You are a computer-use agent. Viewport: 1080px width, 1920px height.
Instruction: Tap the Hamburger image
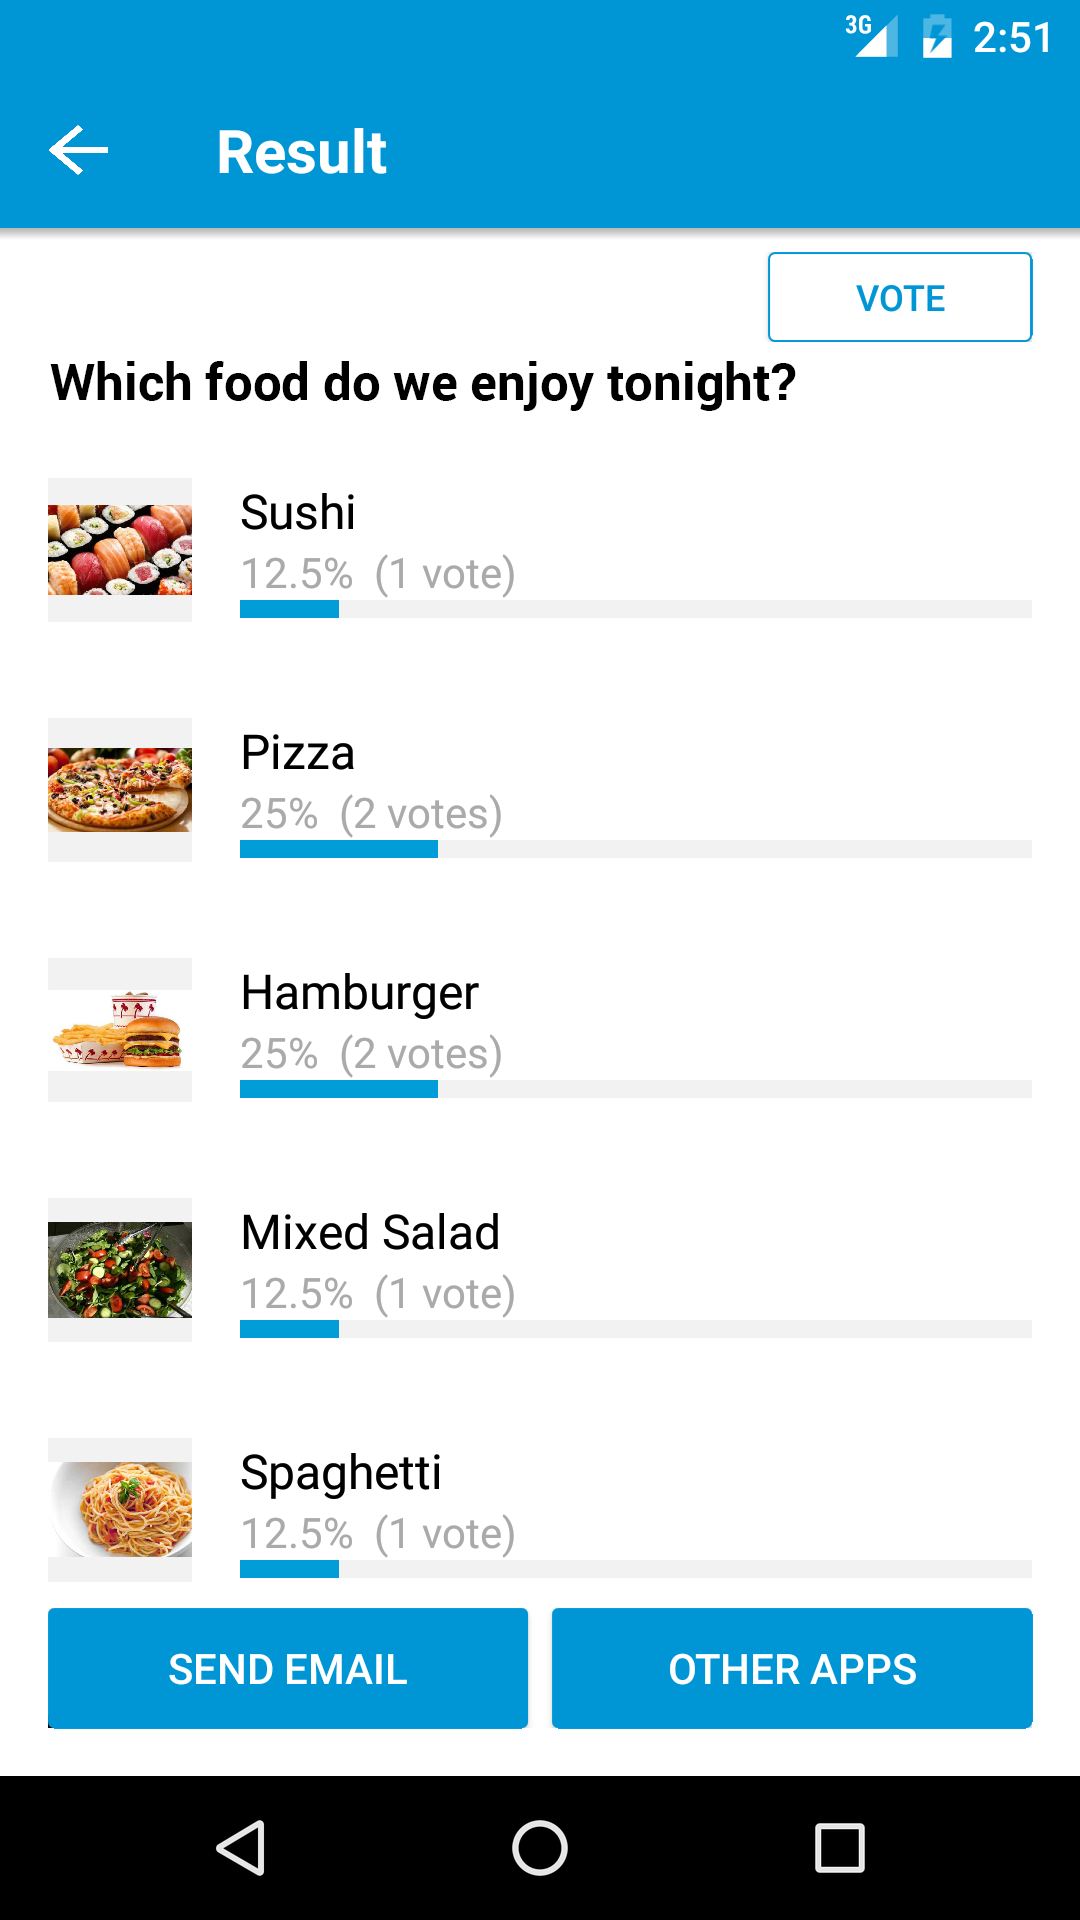click(x=120, y=1030)
